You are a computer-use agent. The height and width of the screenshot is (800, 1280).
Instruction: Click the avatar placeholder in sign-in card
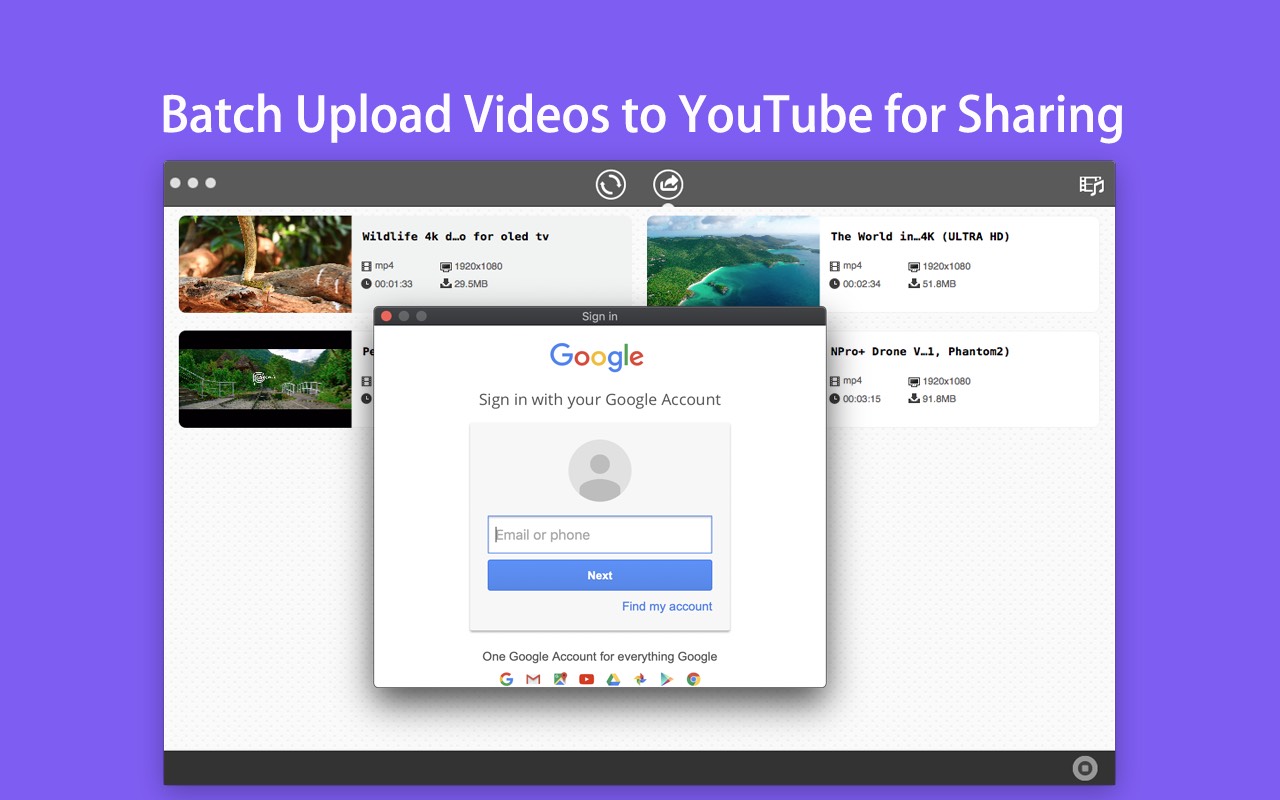pos(600,471)
